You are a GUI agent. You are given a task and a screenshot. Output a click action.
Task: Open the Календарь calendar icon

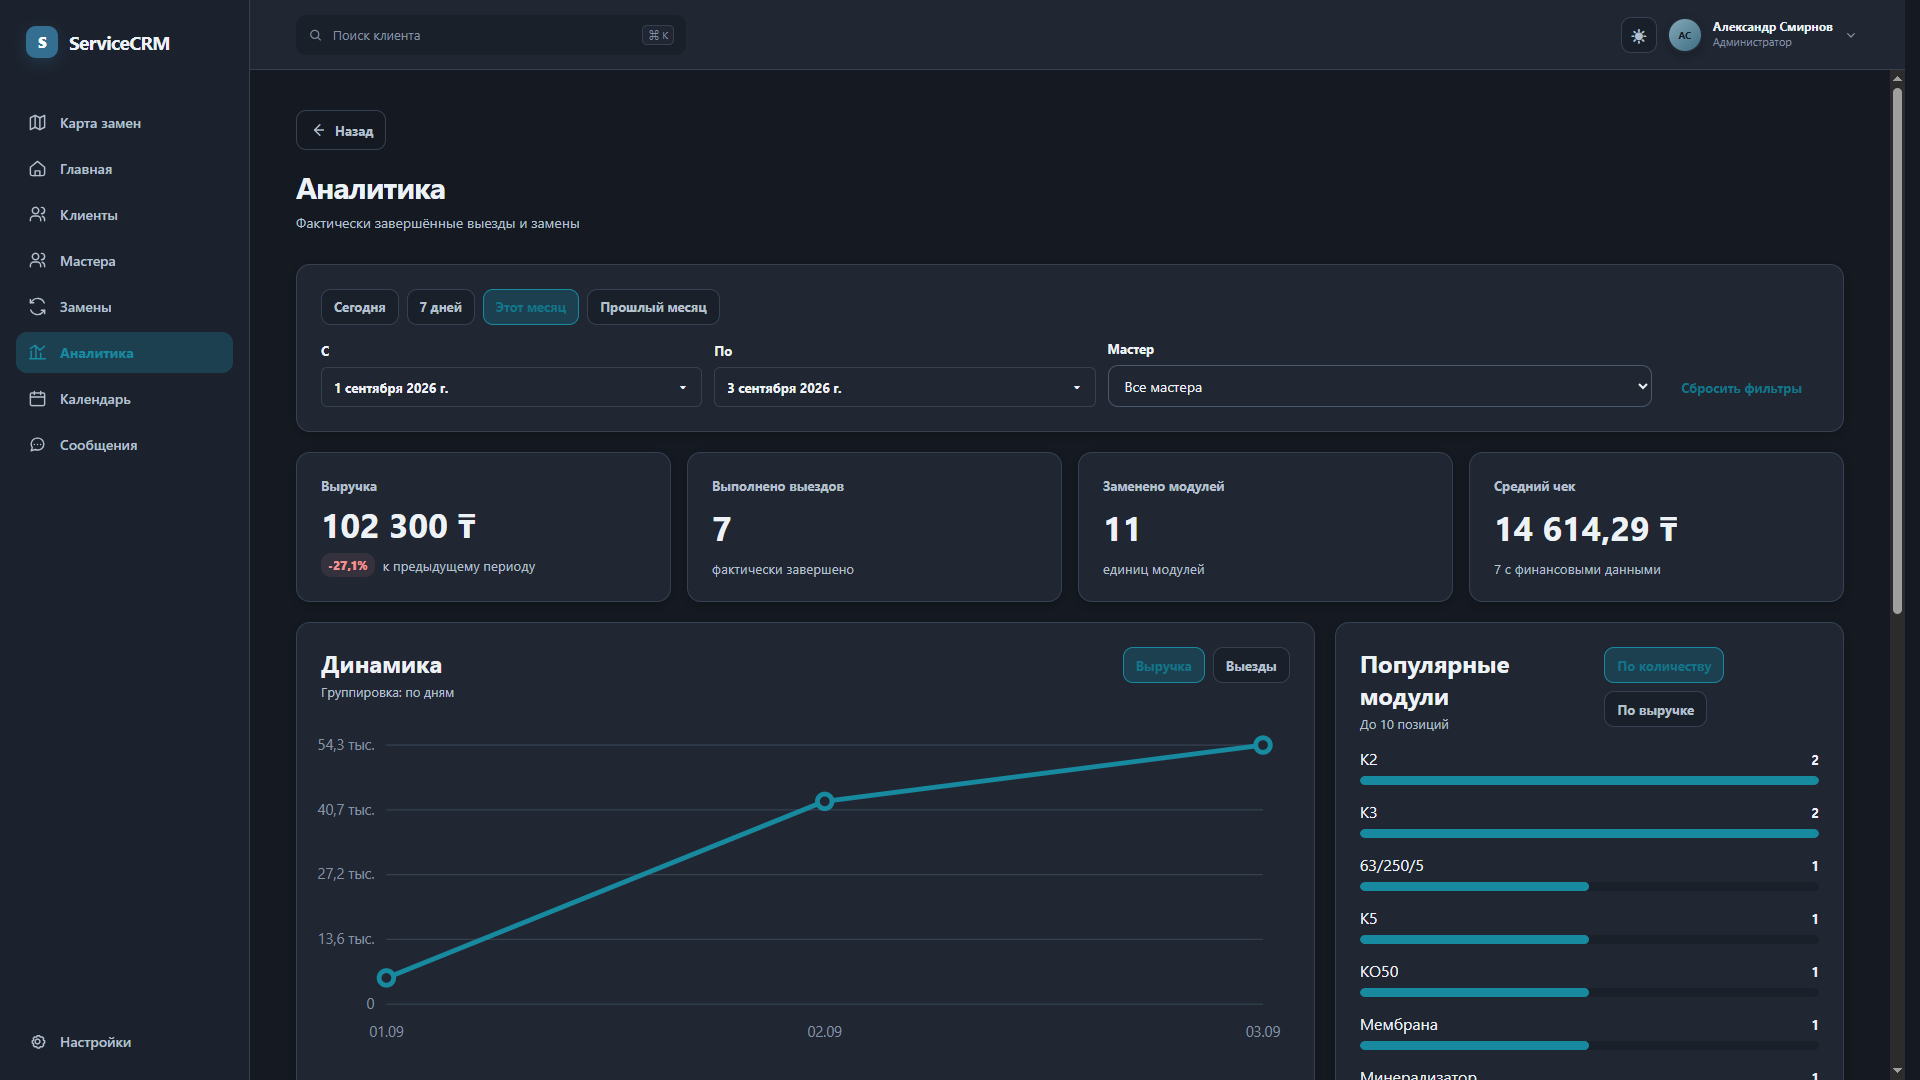[38, 399]
